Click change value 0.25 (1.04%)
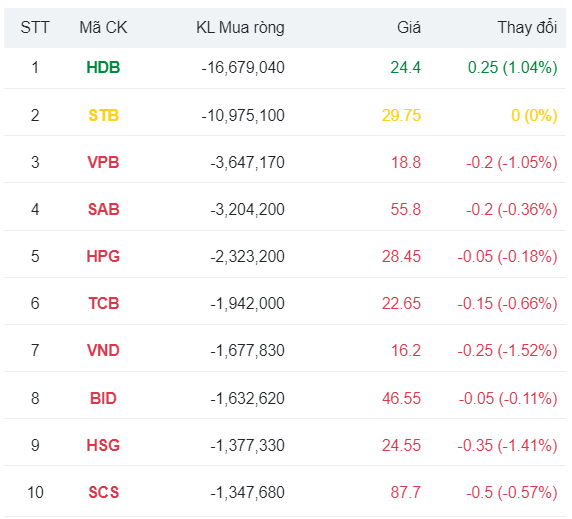Image resolution: width=572 pixels, height=519 pixels. pos(513,68)
